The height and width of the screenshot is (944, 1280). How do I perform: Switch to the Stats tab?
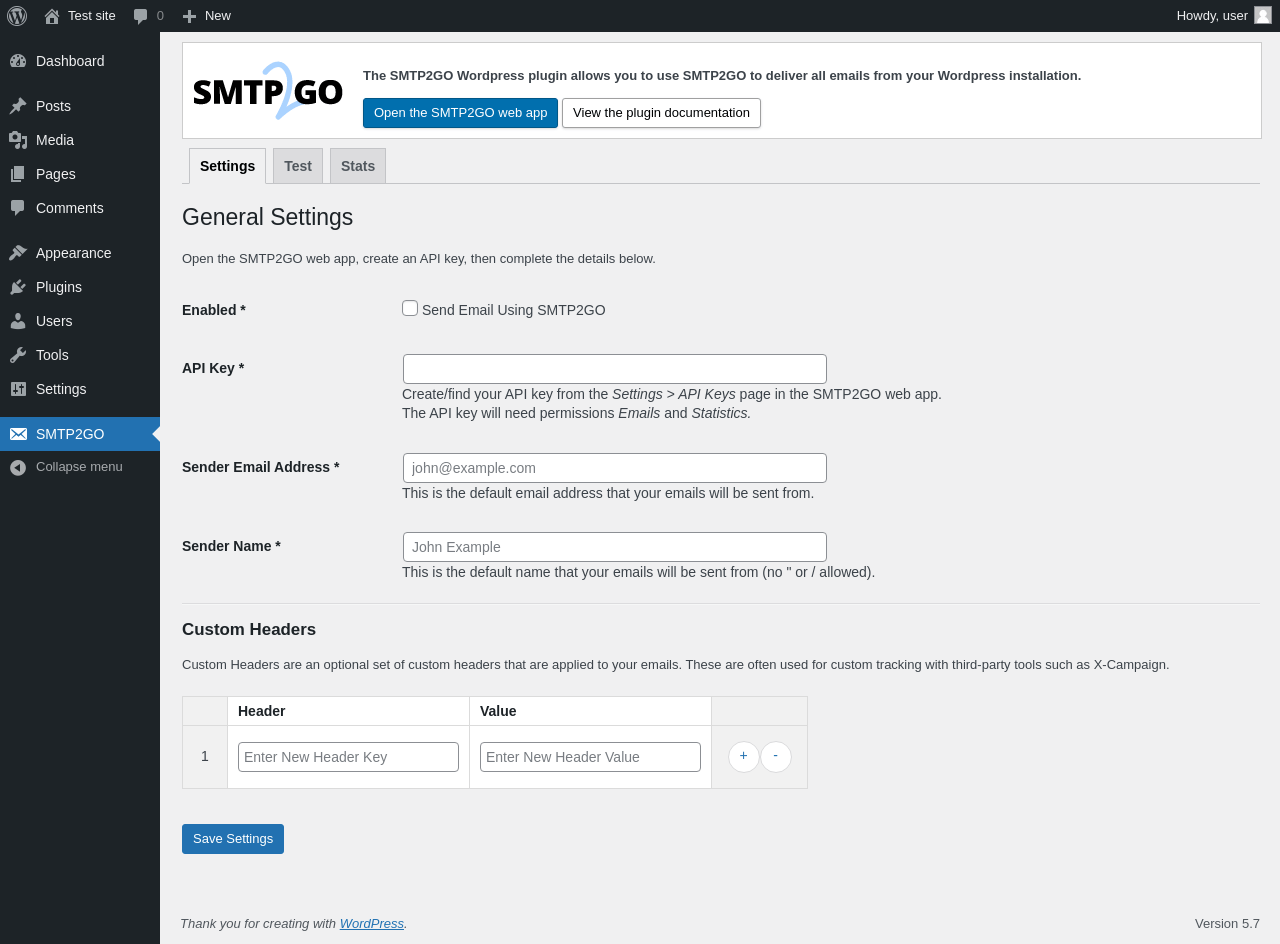tap(358, 166)
